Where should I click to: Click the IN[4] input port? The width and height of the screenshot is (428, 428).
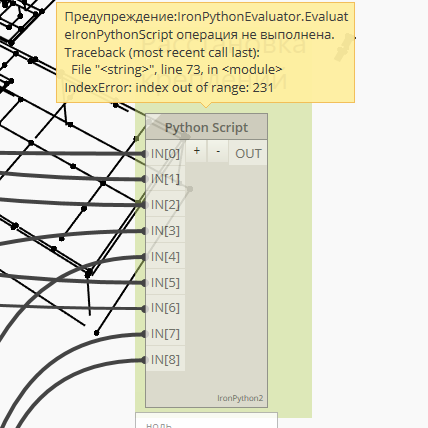coord(165,257)
